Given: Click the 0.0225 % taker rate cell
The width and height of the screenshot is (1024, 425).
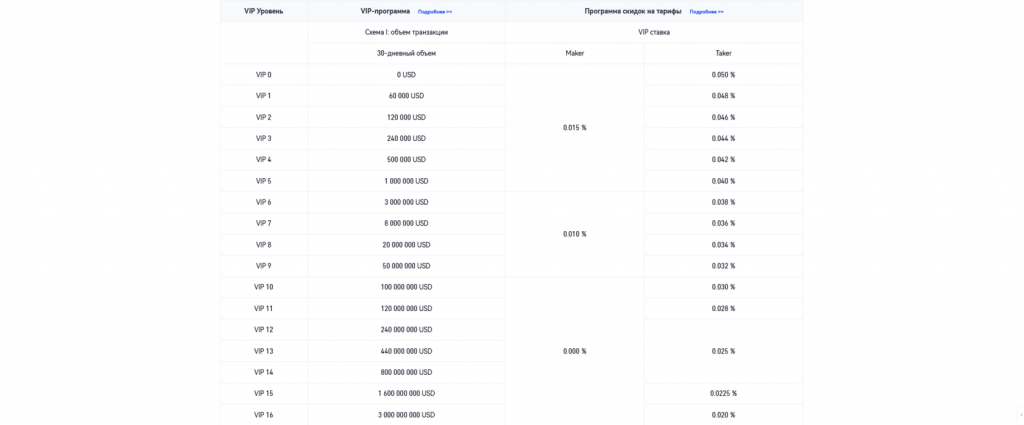Looking at the screenshot, I should pos(723,393).
